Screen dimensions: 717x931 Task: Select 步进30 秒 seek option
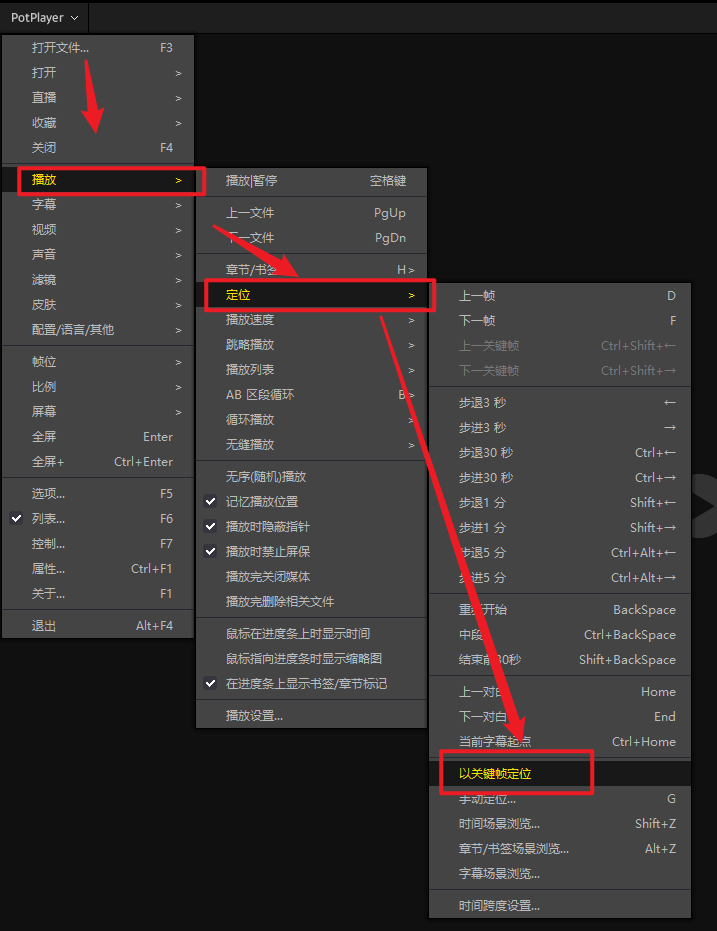pyautogui.click(x=486, y=478)
